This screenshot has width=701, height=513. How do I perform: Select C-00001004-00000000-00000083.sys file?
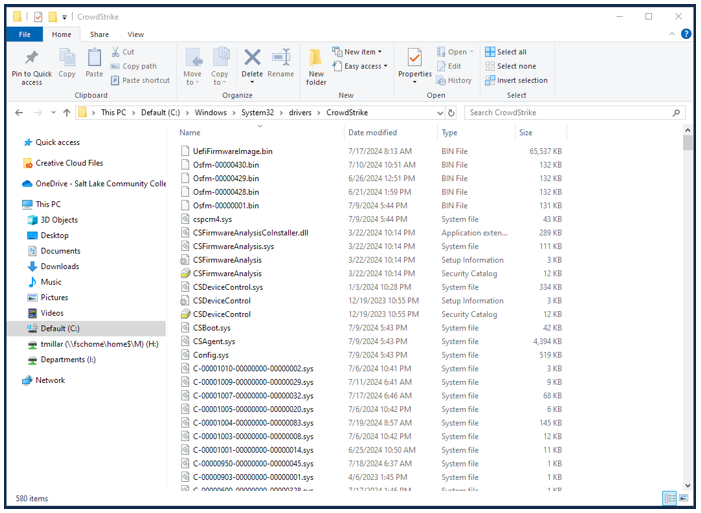(253, 423)
